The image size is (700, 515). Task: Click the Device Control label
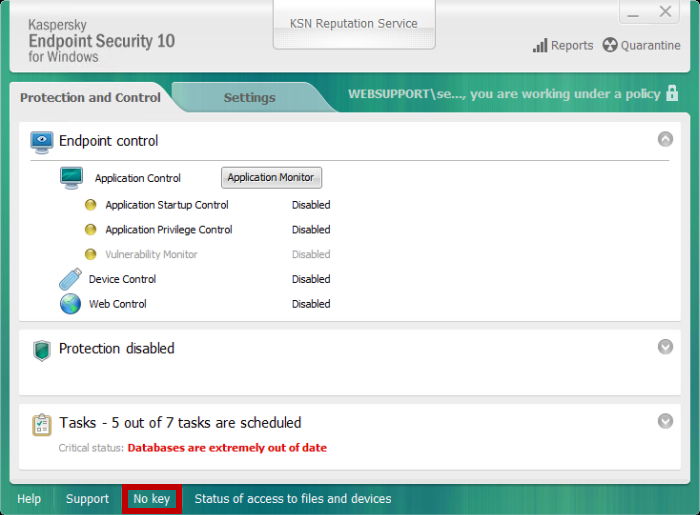point(122,279)
